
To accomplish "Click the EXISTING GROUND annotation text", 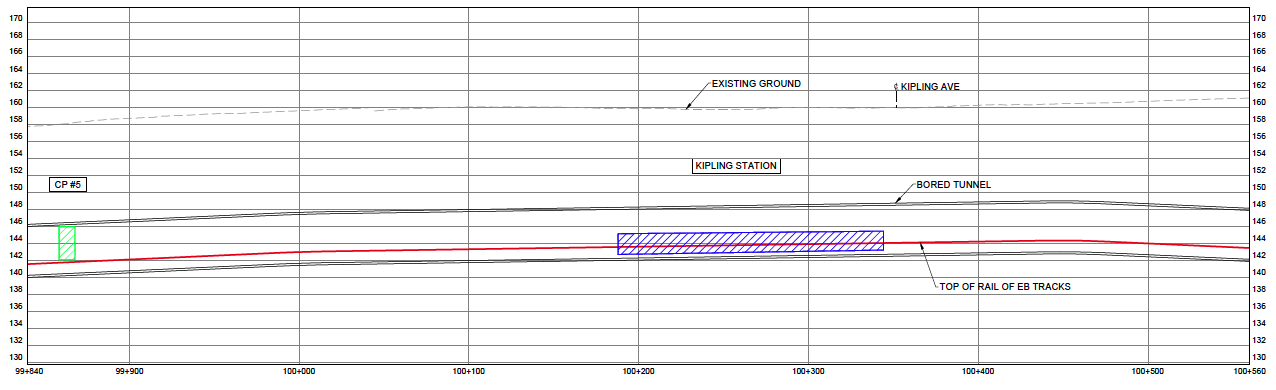I will point(756,84).
